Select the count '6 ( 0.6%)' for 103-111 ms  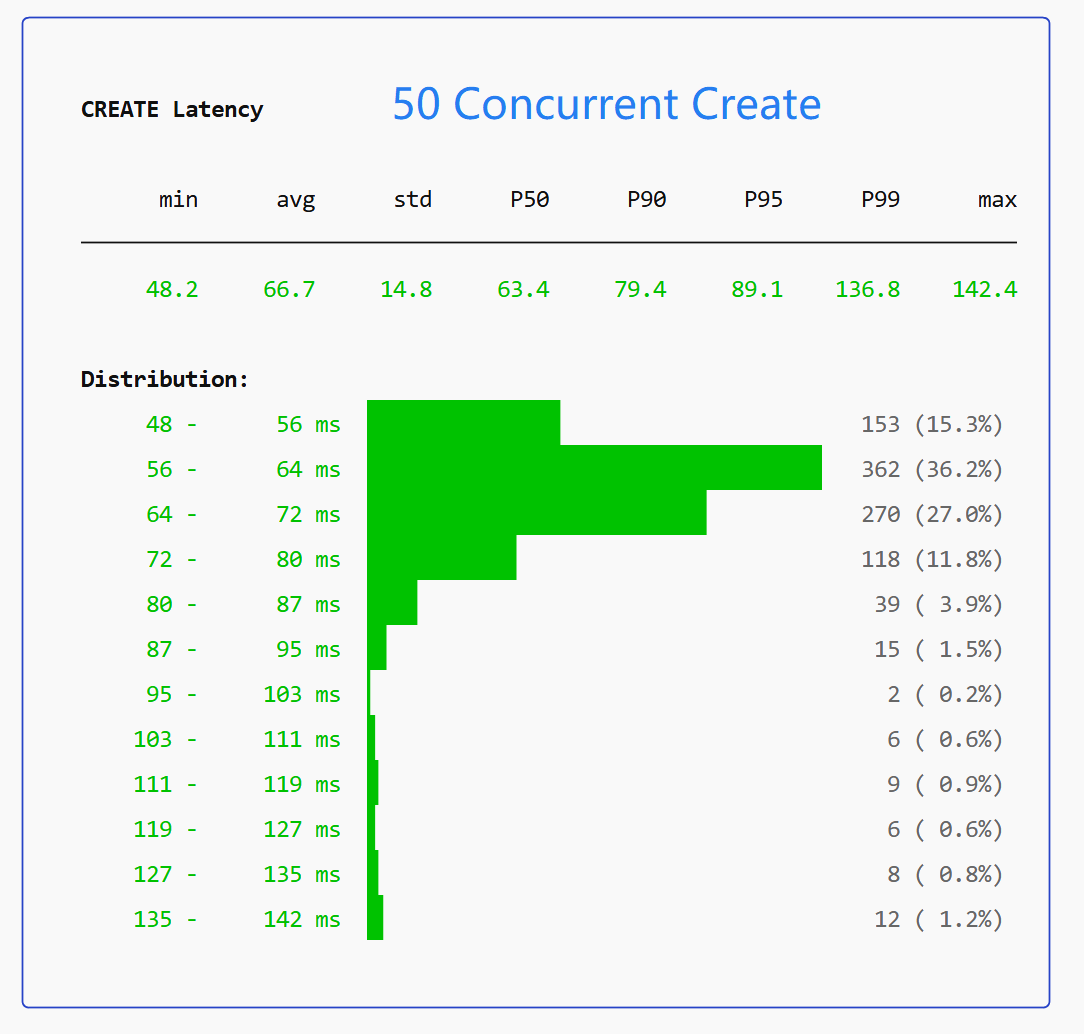[x=945, y=740]
